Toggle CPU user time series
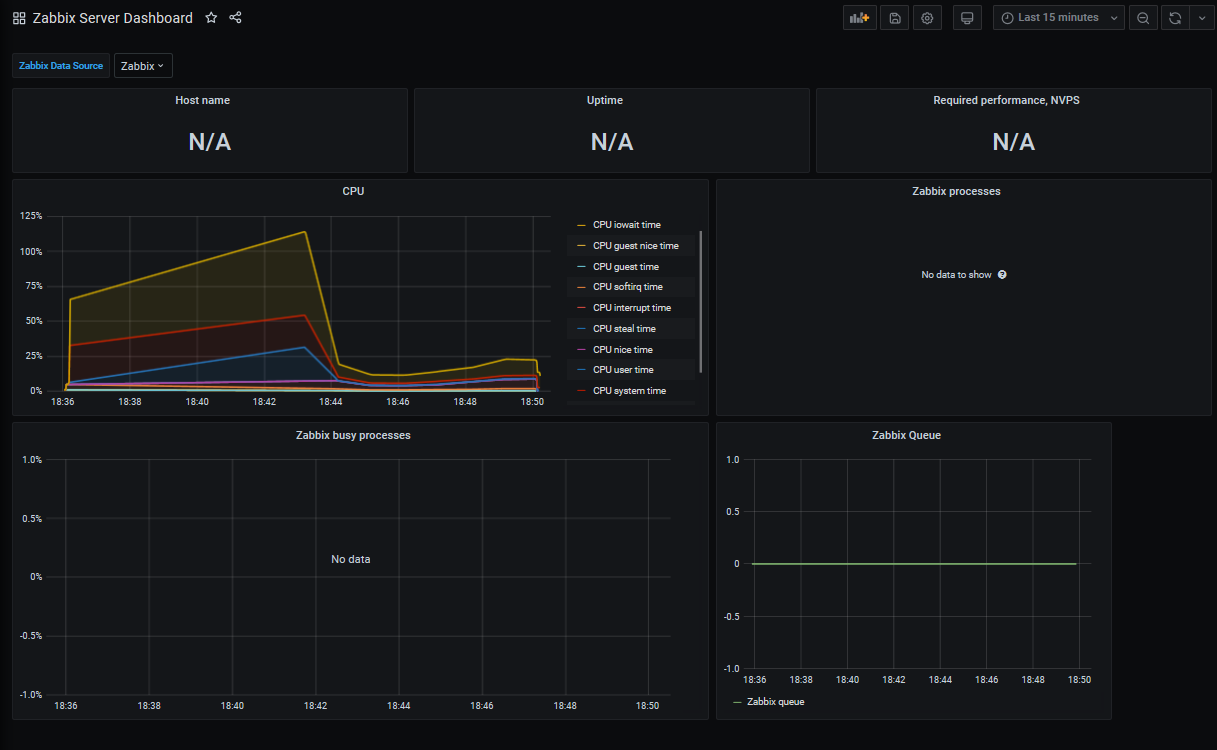The height and width of the screenshot is (750, 1217). [x=623, y=370]
